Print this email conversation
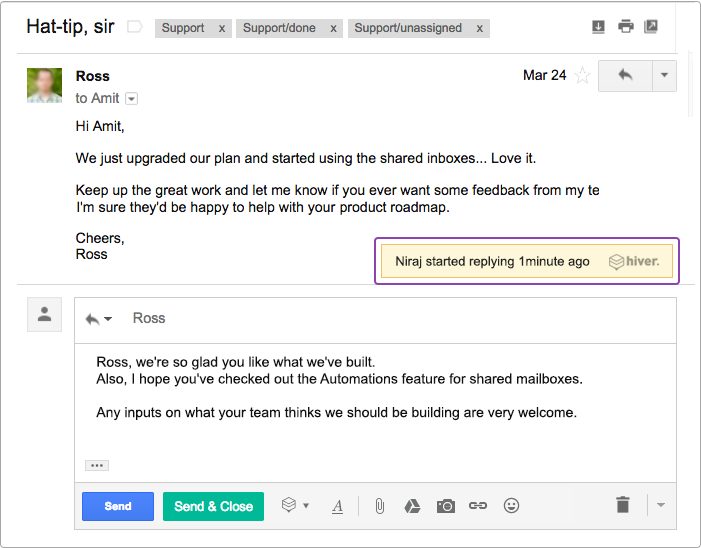Viewport: 701px width, 548px height. coord(625,27)
